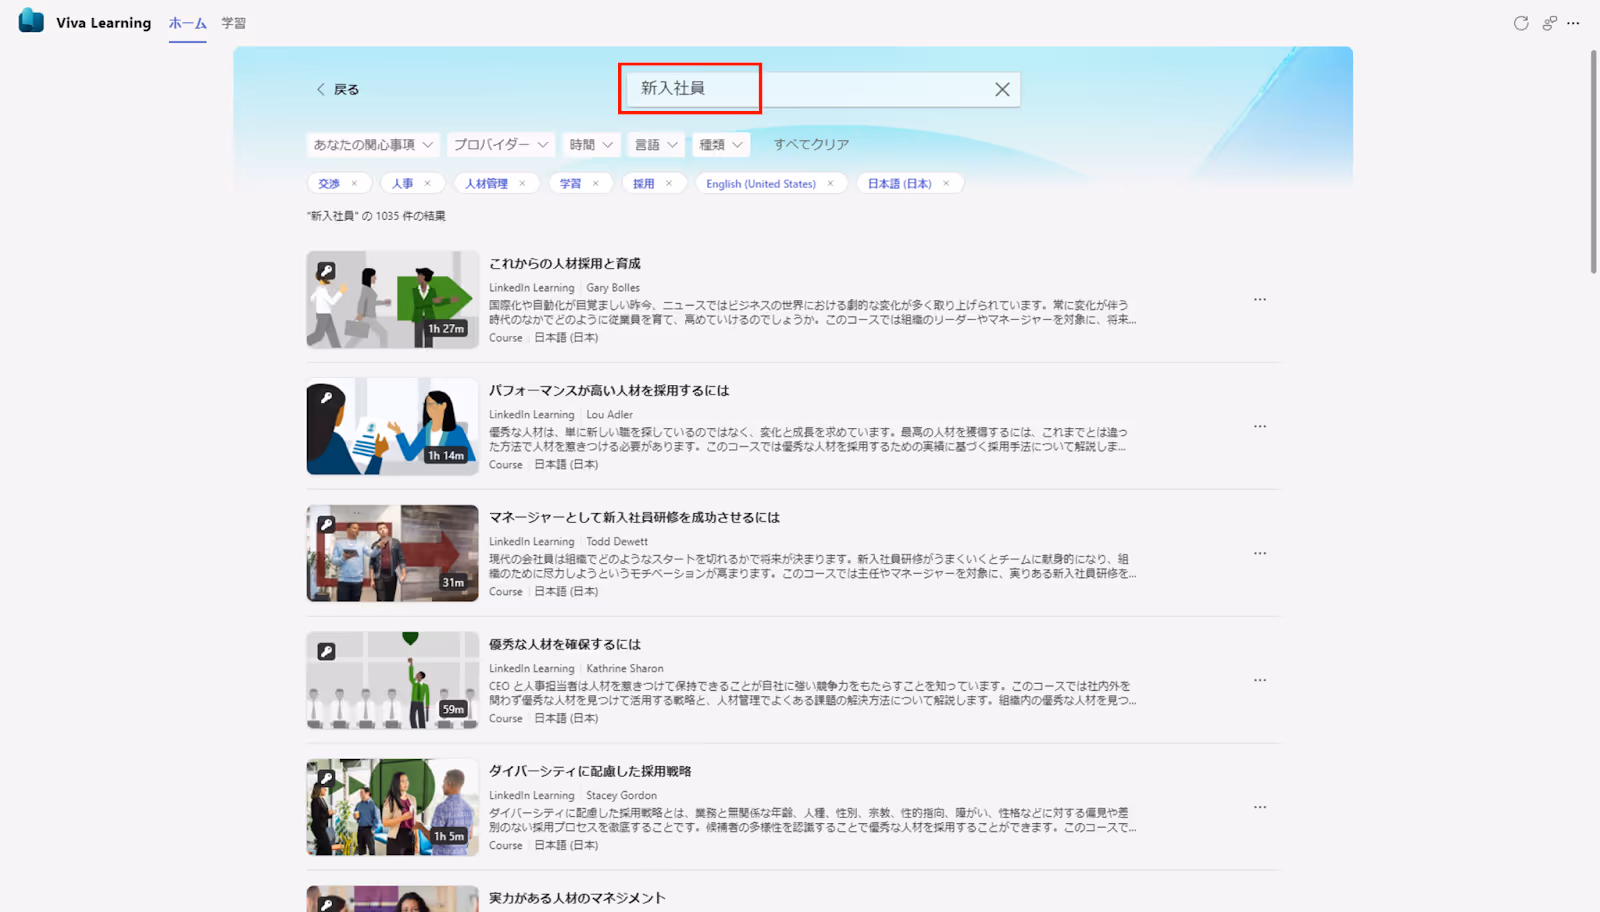Open the top bar more options menu

[x=1574, y=23]
